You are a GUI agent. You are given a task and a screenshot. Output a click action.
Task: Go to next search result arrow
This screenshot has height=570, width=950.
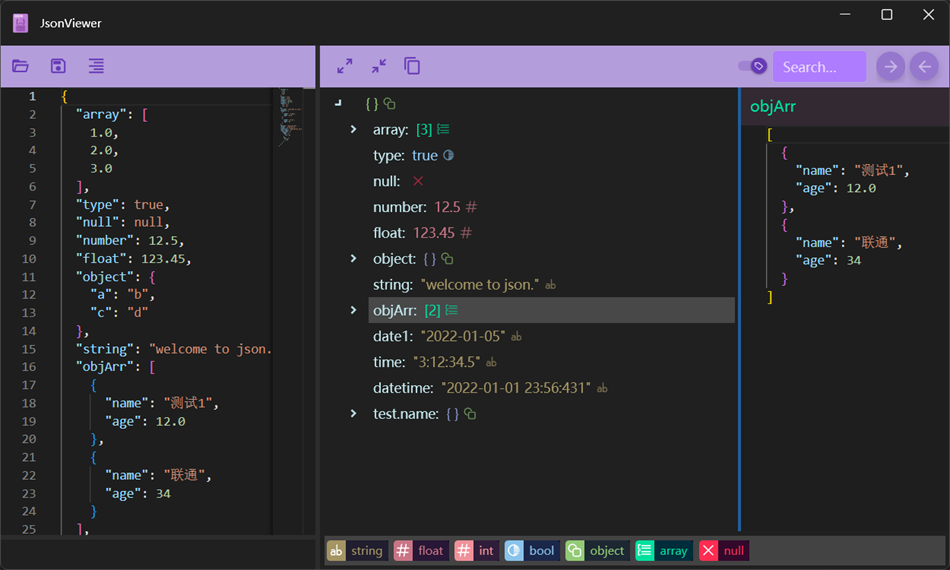click(891, 67)
